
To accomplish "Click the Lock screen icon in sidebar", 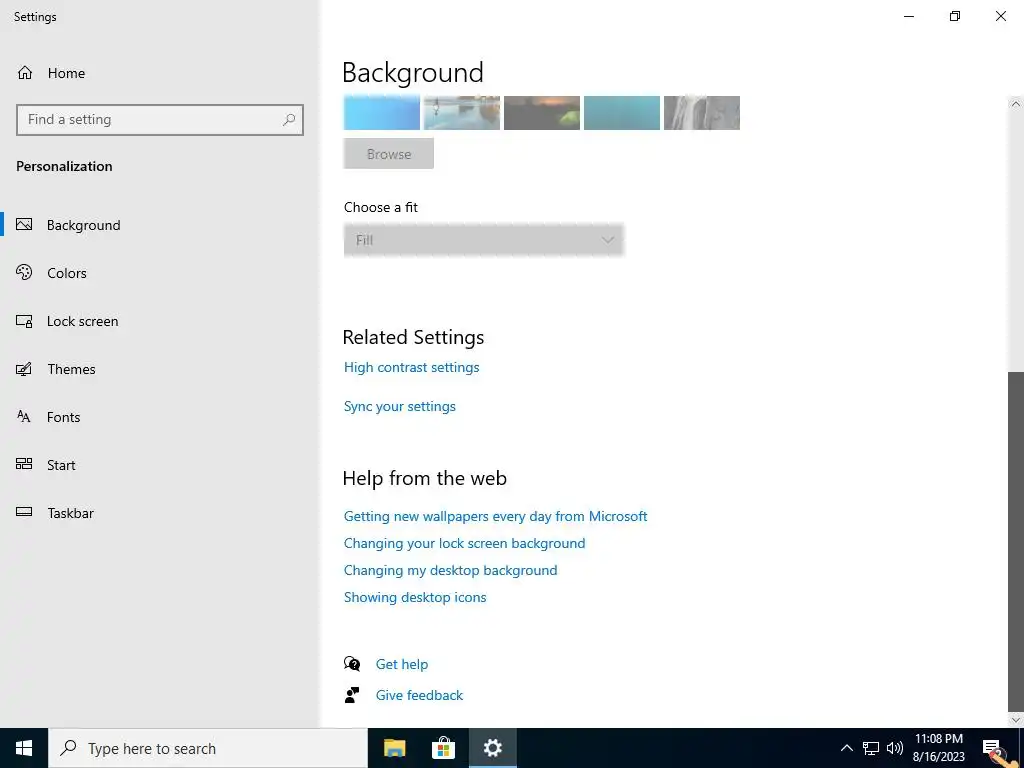I will (x=24, y=321).
